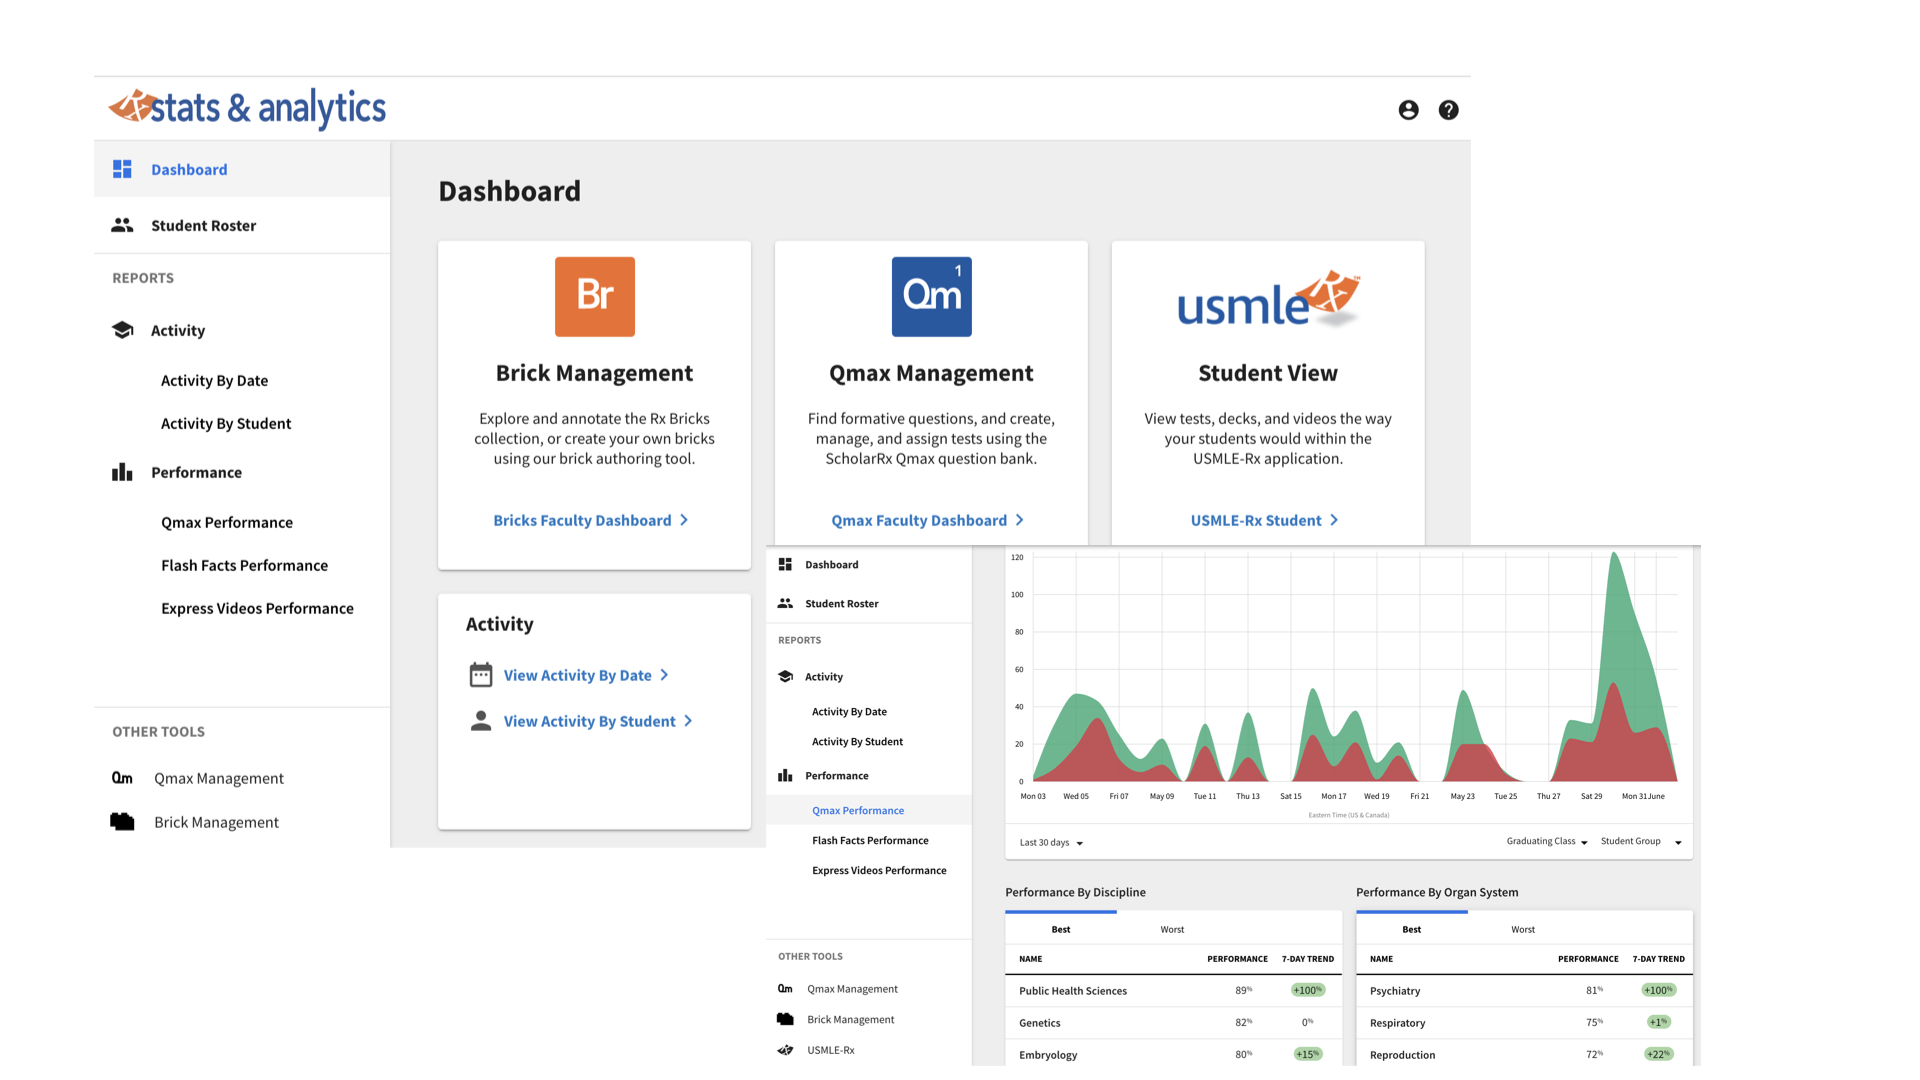Click PERFORMANCE header in Organ System table
This screenshot has height=1080, width=1920.
coord(1588,959)
